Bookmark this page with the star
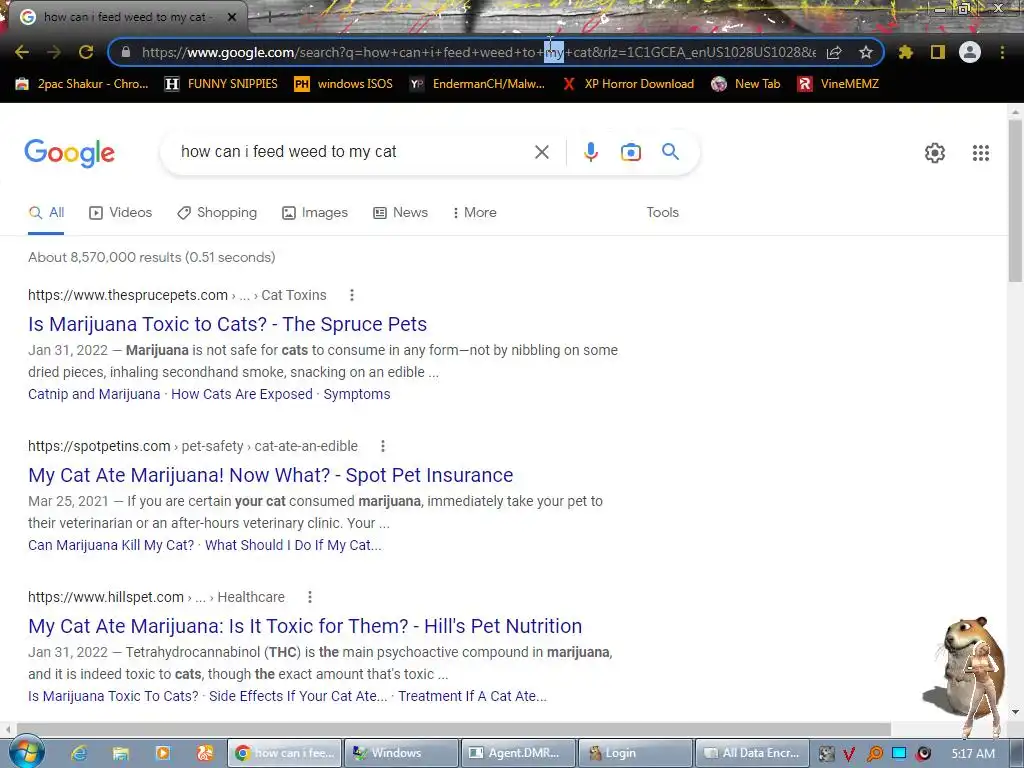 pos(866,52)
